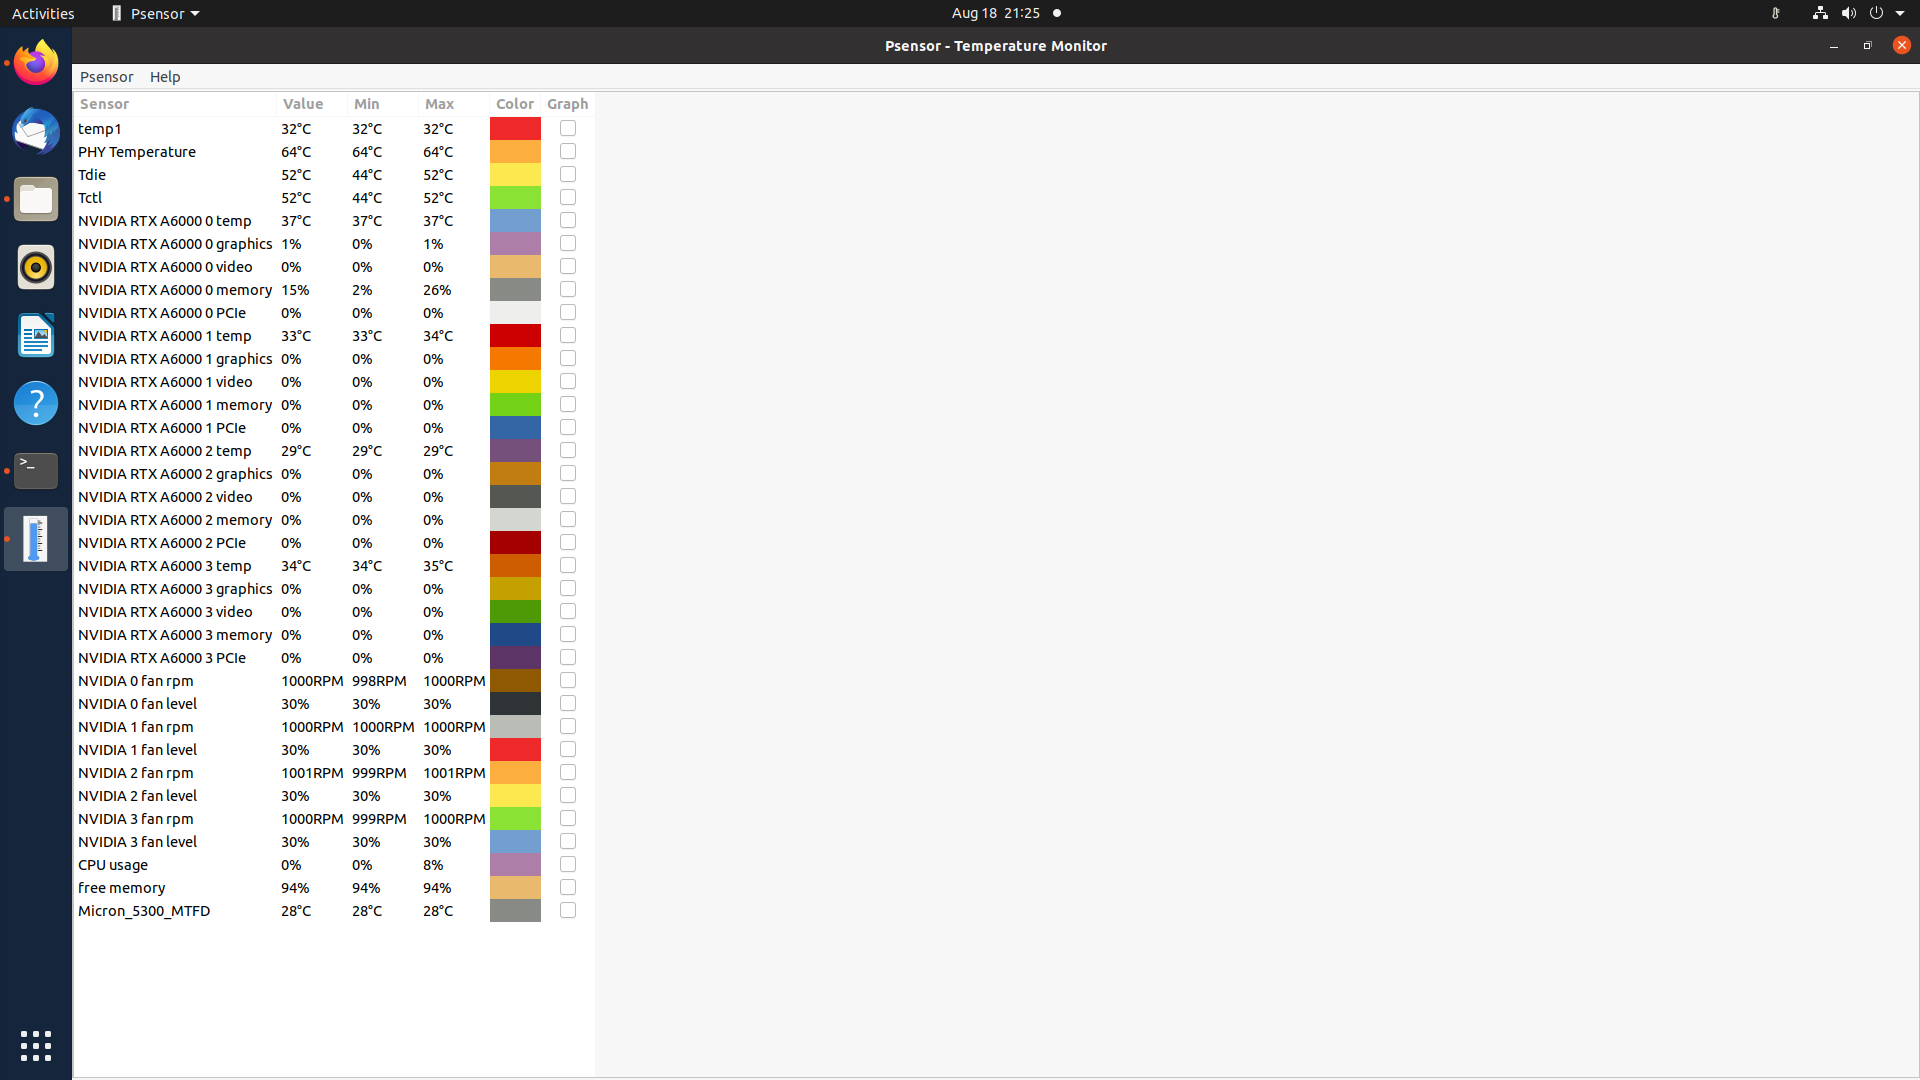Select NVIDIA RTX A6000 1 graphics sensor
Viewport: 1920px width, 1080px height.
[334, 358]
